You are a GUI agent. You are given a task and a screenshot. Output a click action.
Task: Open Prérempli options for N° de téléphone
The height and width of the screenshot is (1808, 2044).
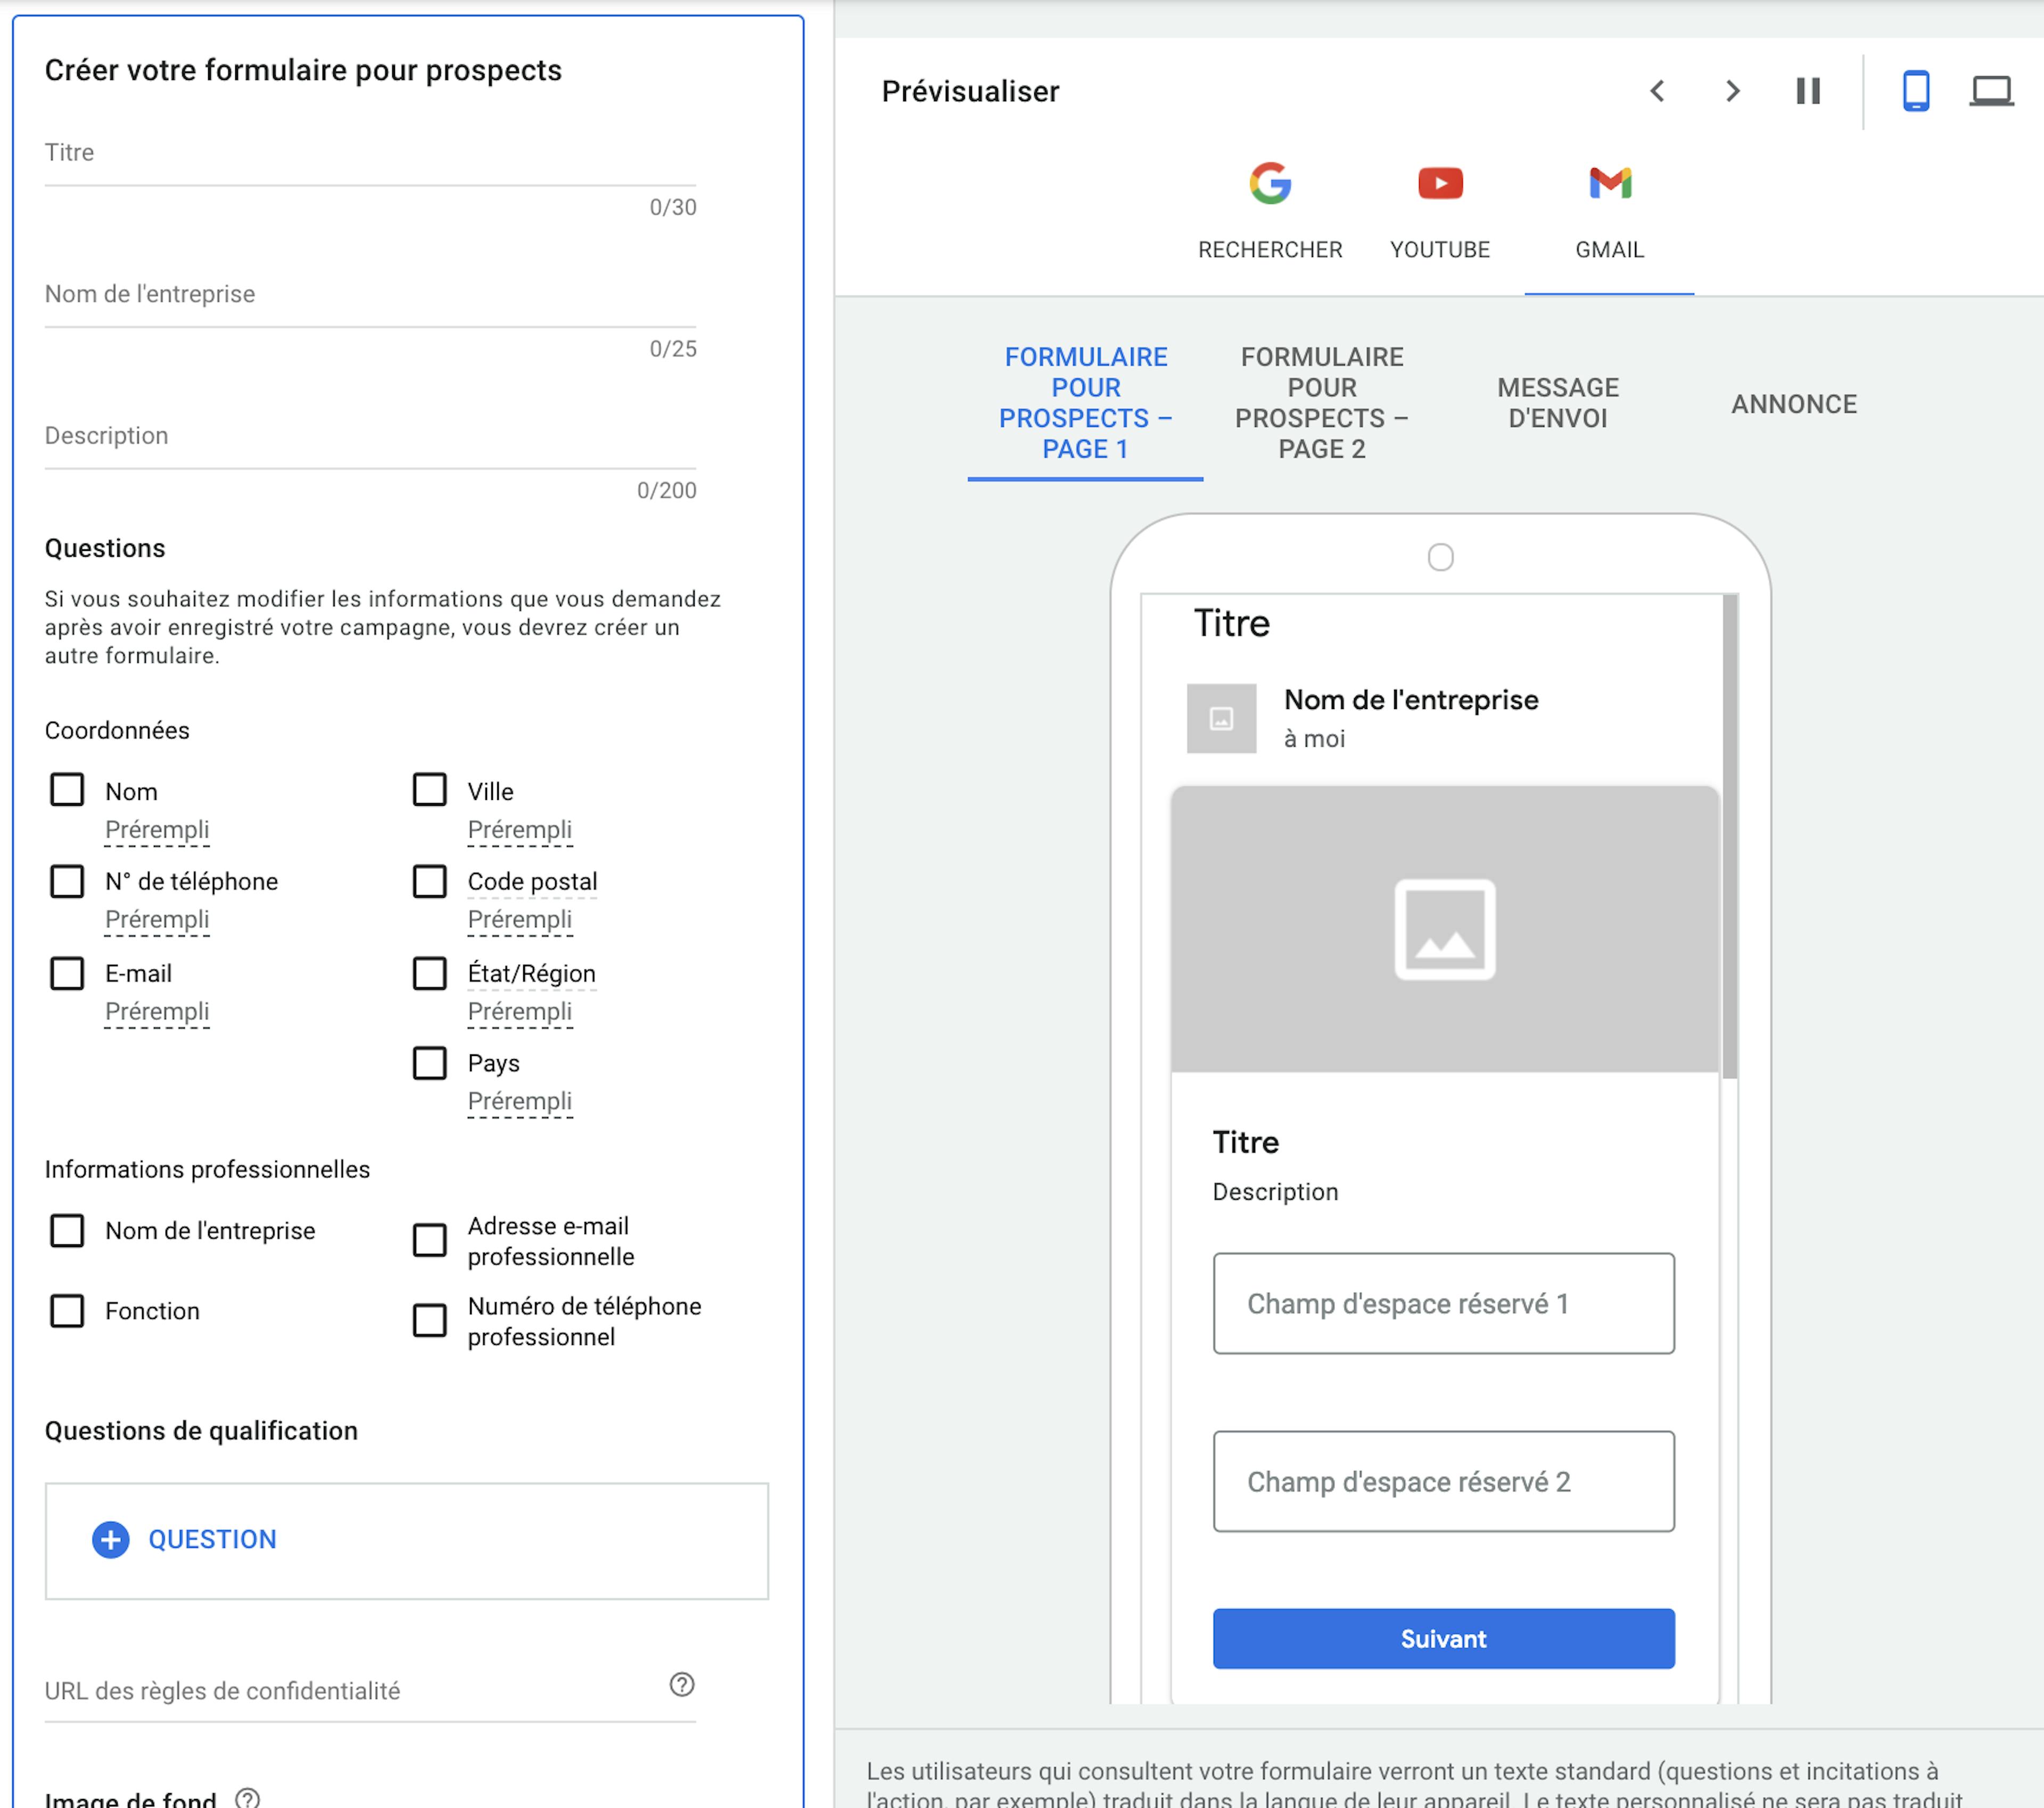tap(157, 919)
